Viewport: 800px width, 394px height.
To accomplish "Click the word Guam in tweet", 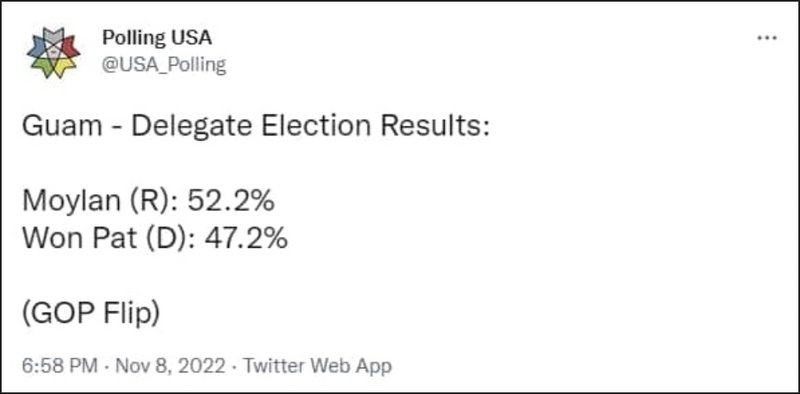I will [x=62, y=126].
